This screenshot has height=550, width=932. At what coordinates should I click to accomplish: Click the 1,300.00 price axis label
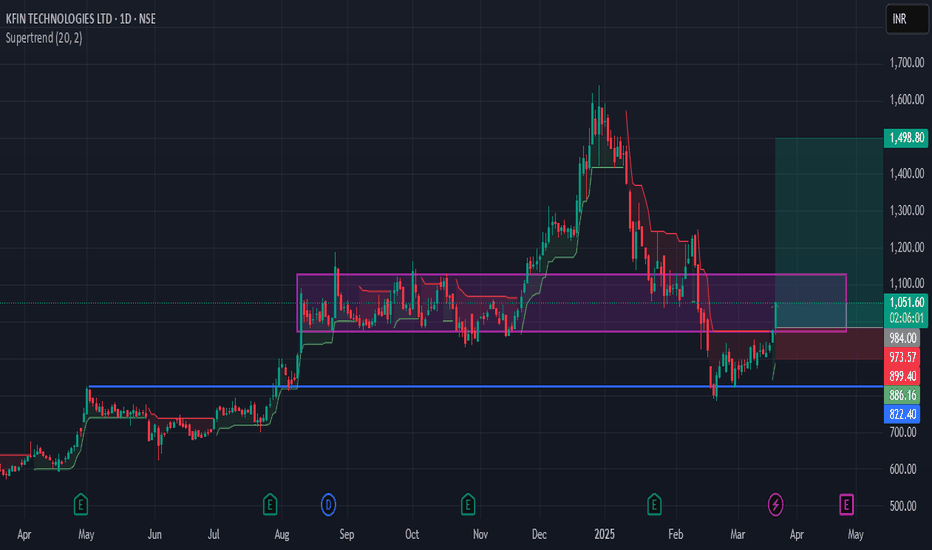click(x=906, y=210)
